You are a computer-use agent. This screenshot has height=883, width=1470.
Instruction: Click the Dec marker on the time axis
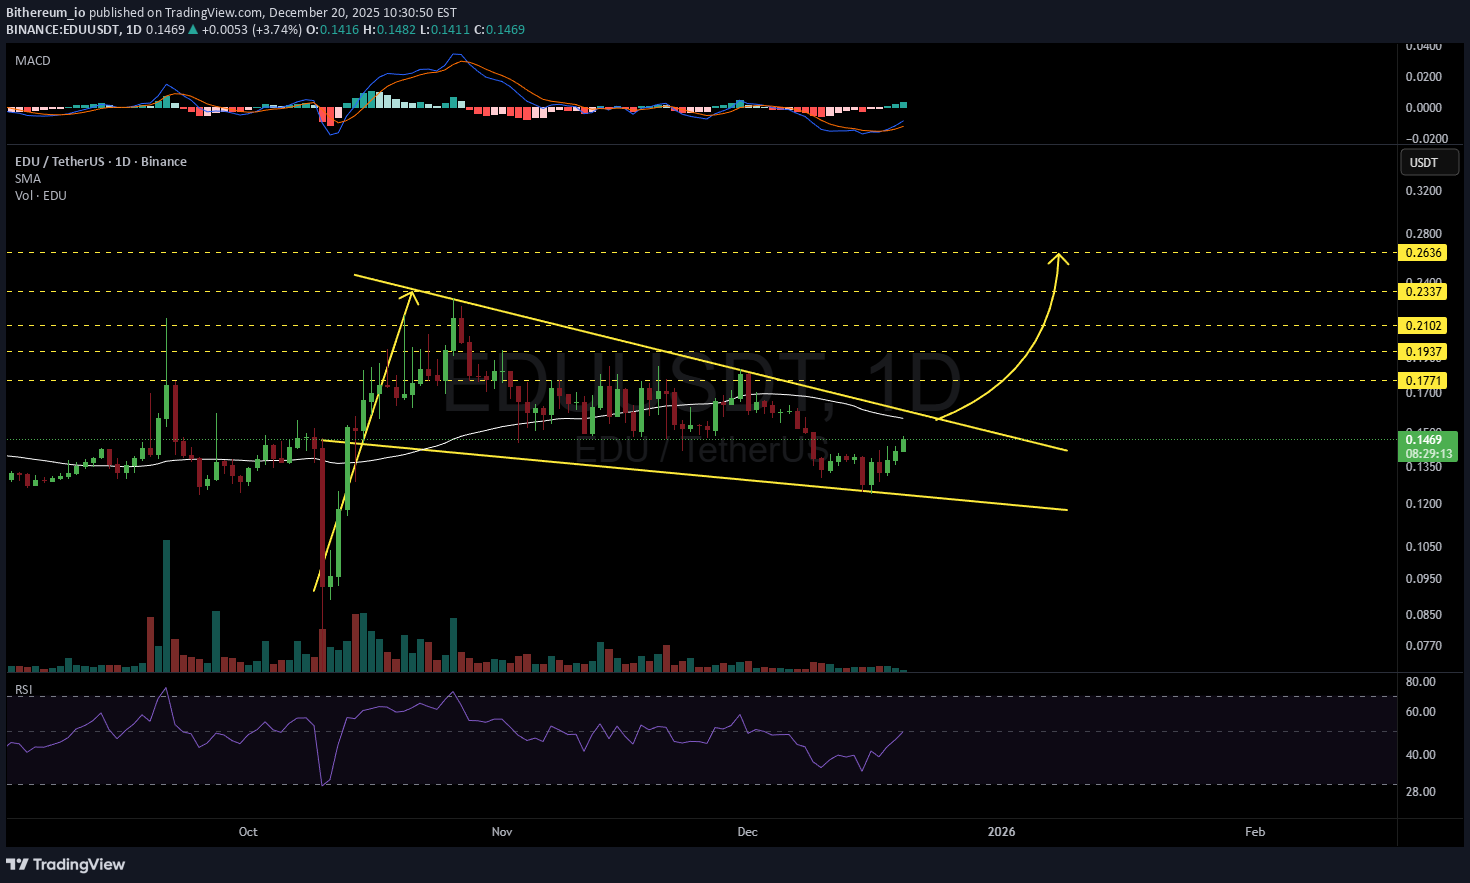(747, 832)
